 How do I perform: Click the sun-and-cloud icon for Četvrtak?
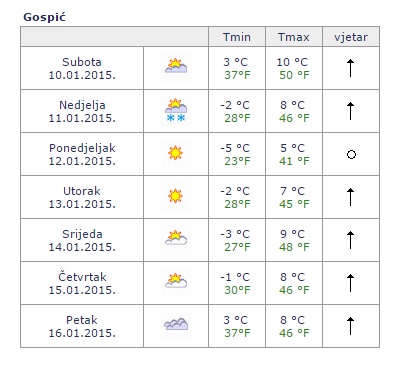[176, 281]
